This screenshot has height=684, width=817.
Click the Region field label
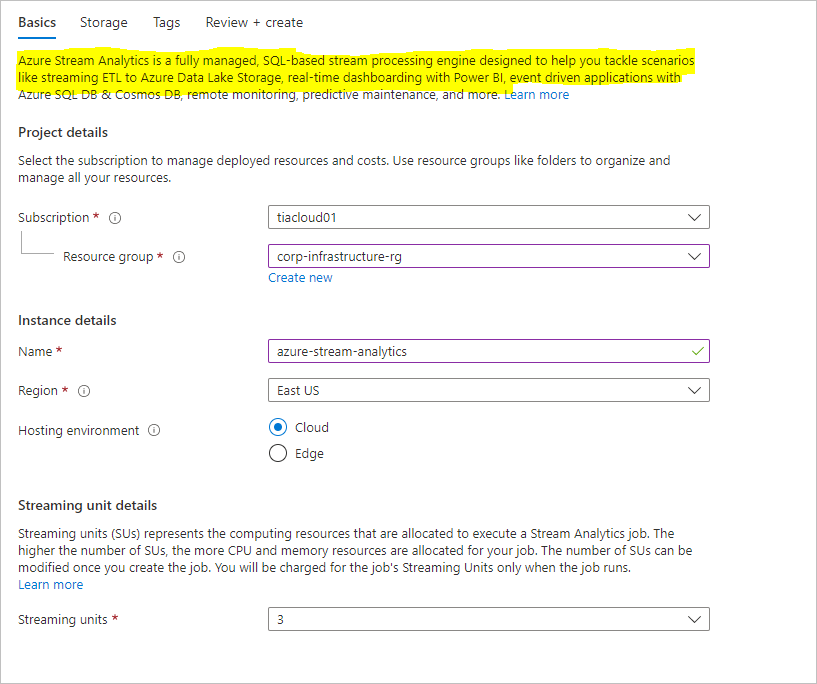[x=38, y=391]
